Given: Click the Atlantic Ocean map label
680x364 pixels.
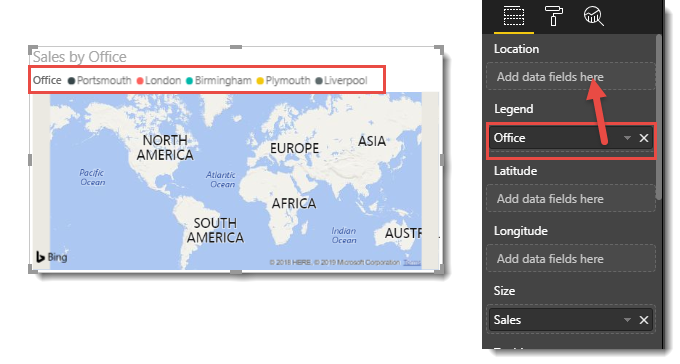Looking at the screenshot, I should pos(221,180).
